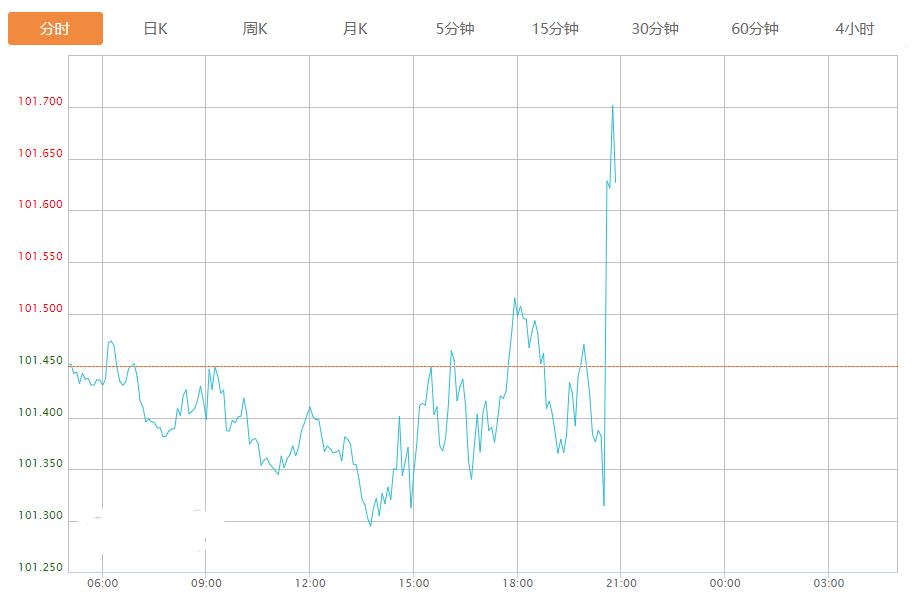Switch to the 5分钟 interval
The width and height of the screenshot is (912, 595).
tap(455, 29)
